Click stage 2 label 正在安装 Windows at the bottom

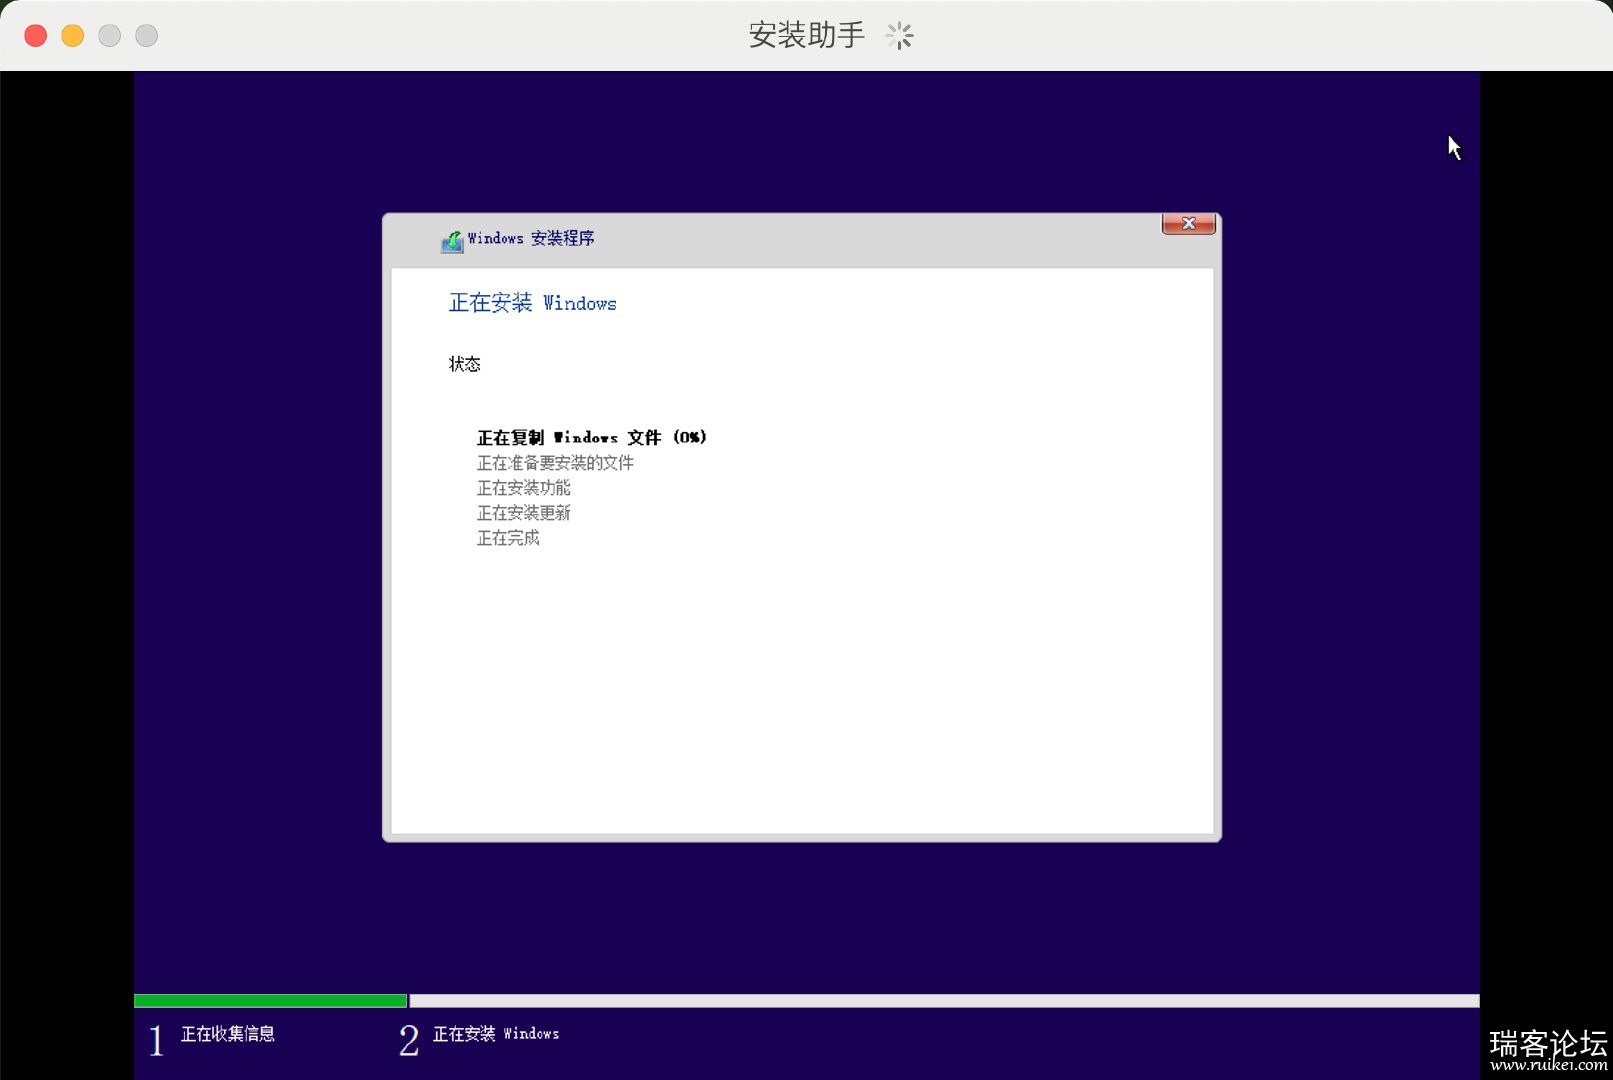point(496,1034)
